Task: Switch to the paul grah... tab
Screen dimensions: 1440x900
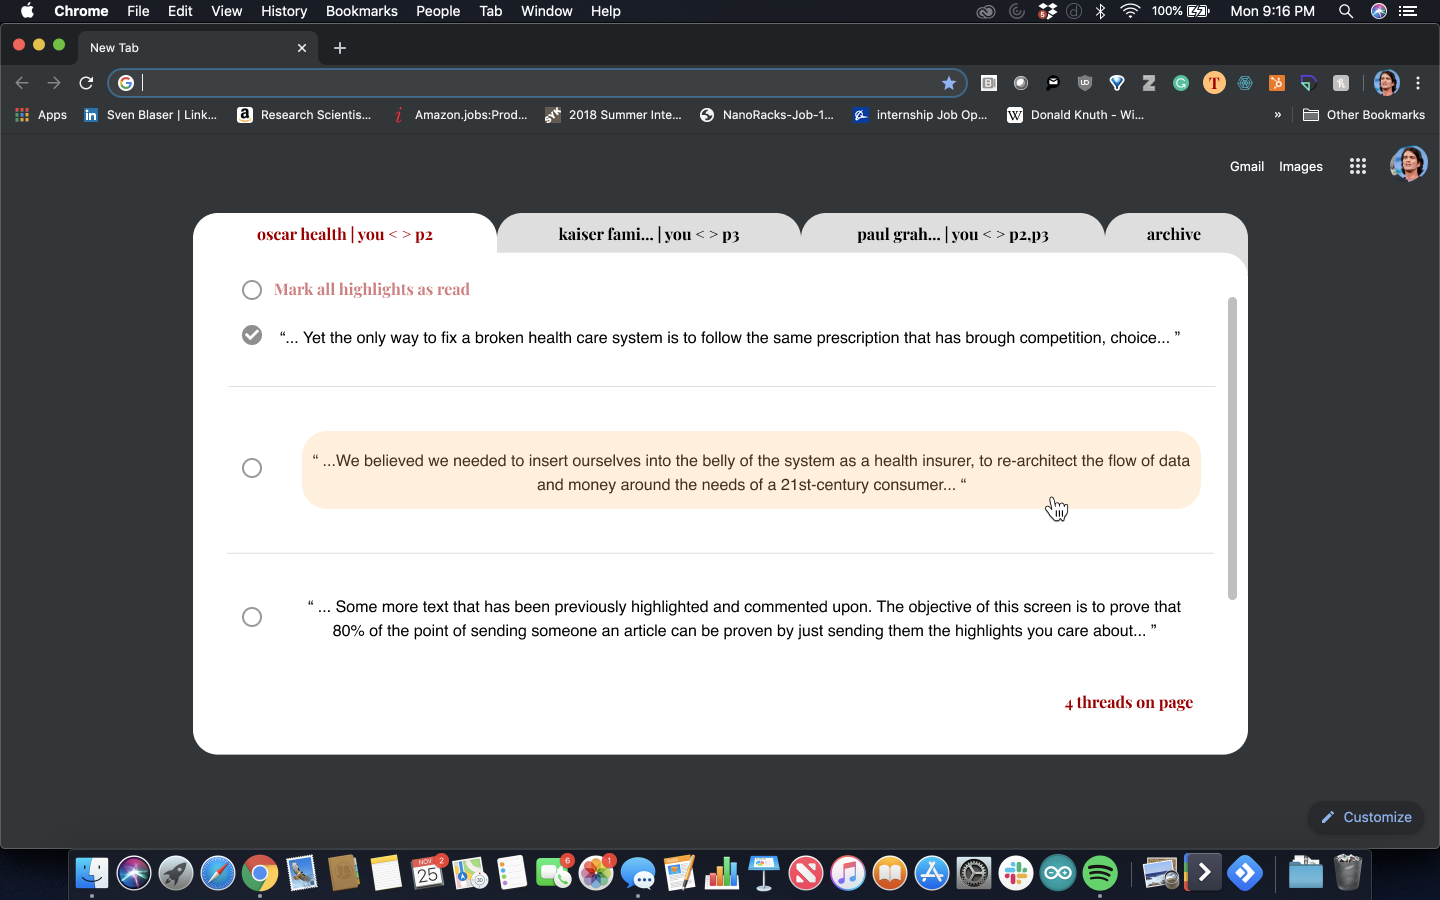Action: click(953, 234)
